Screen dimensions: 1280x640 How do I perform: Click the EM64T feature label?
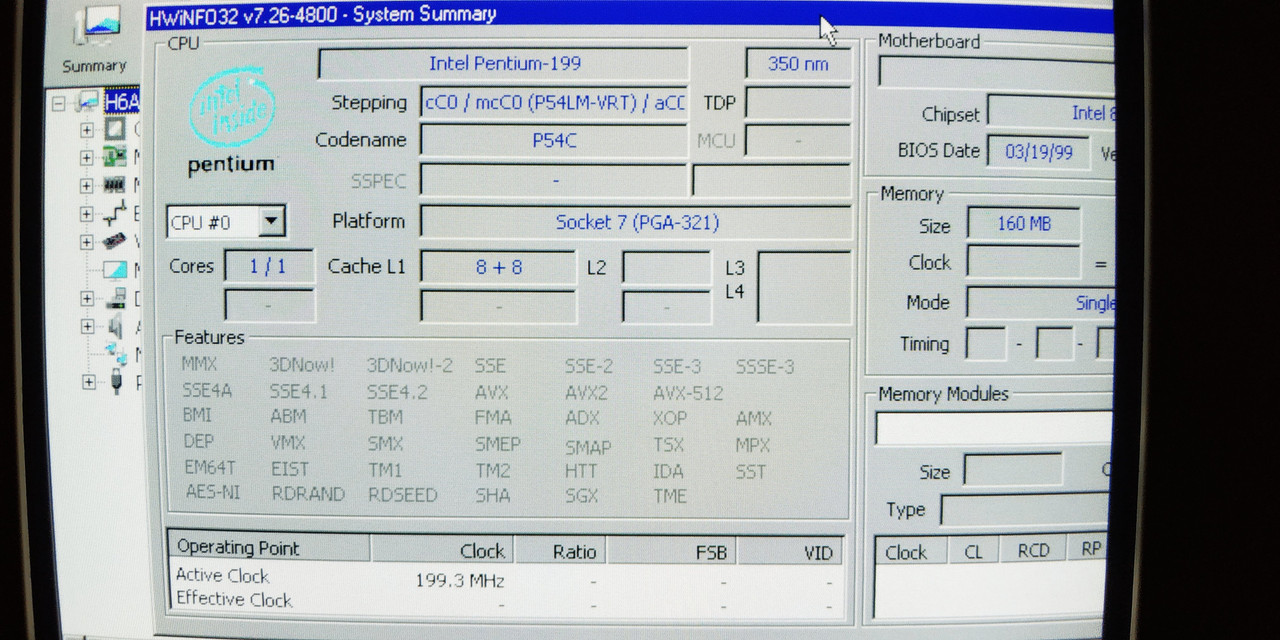tap(210, 468)
